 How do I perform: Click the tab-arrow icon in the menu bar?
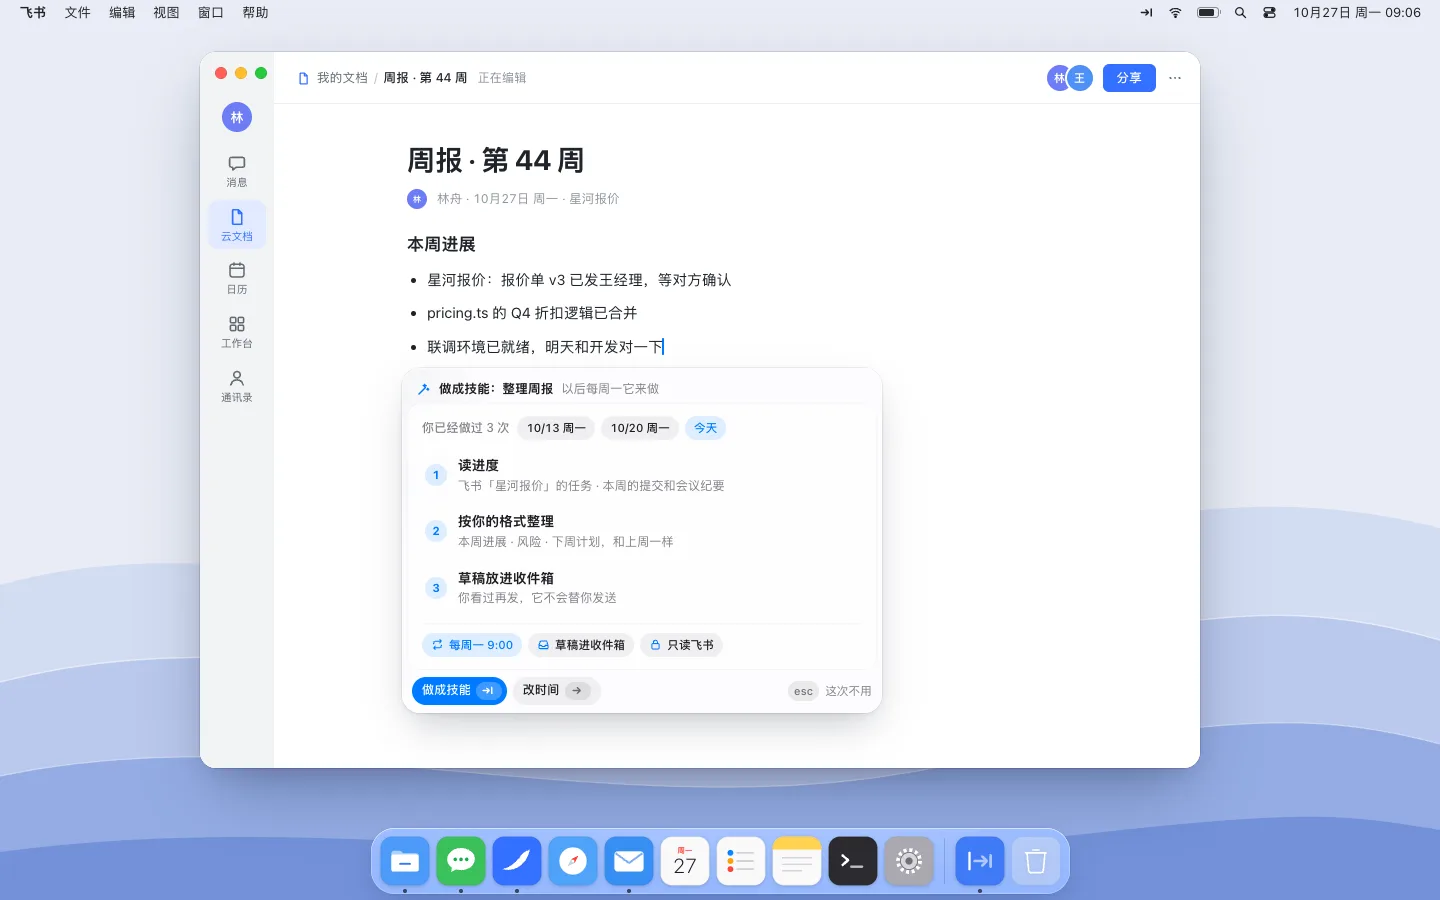(x=1146, y=13)
